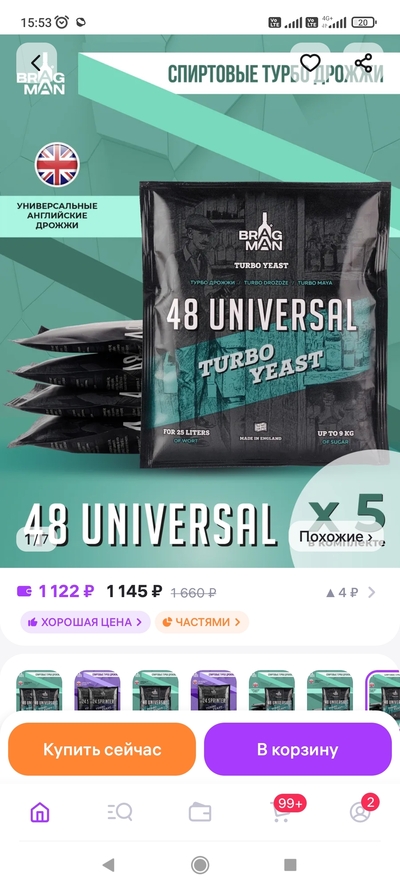400x889 pixels.
Task: Open the profile icon with 2 notifications
Action: click(361, 811)
